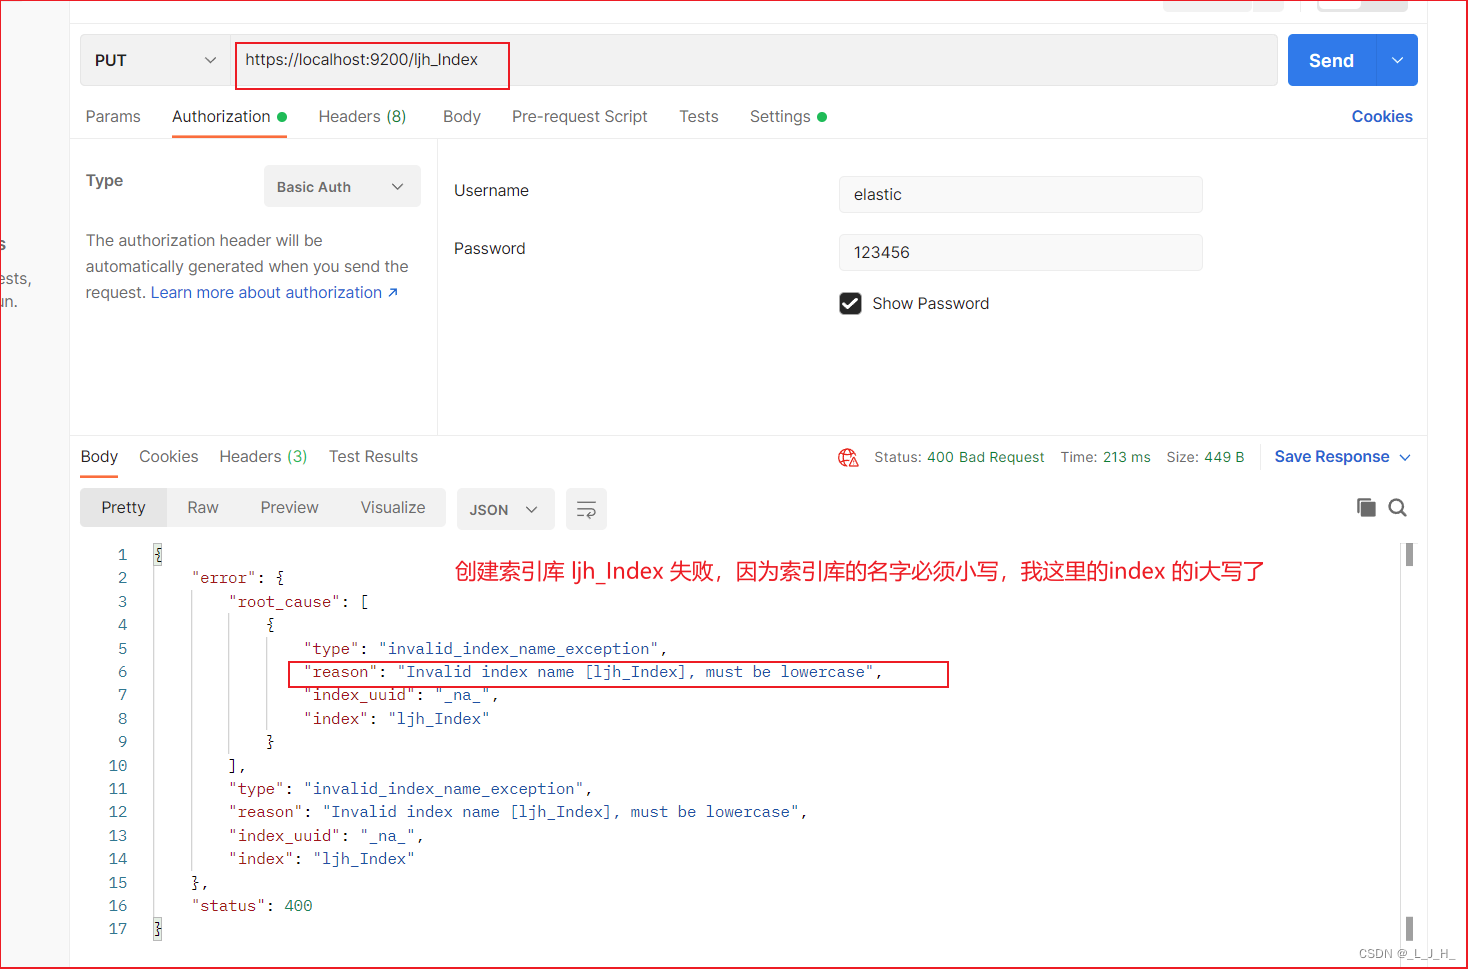Click "index": "ljh_Index" on line 8
This screenshot has width=1471, height=969.
397,719
